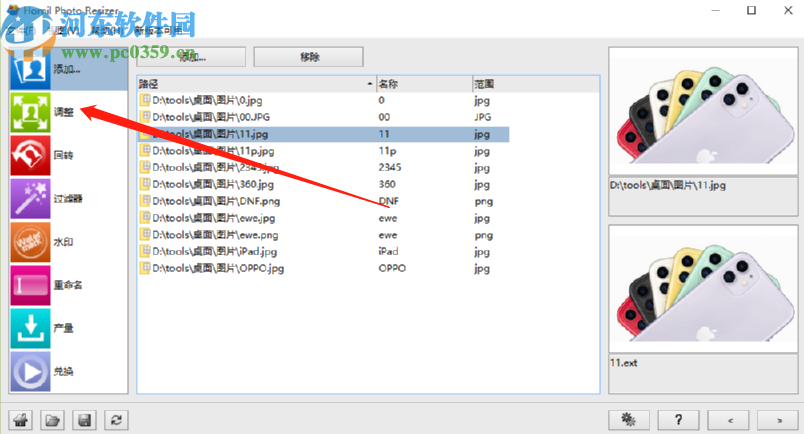Click the lower output preview thumbnail
Screen dimensions: 804x434
point(704,289)
